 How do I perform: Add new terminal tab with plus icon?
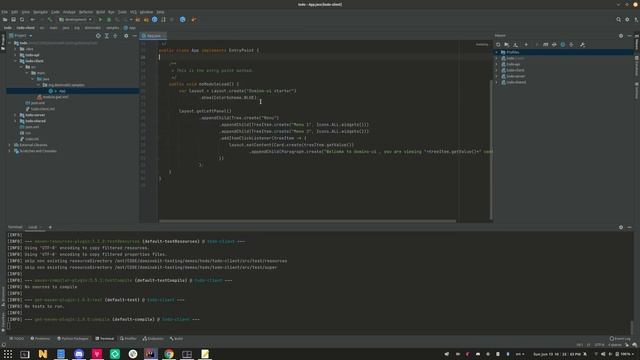pos(50,227)
